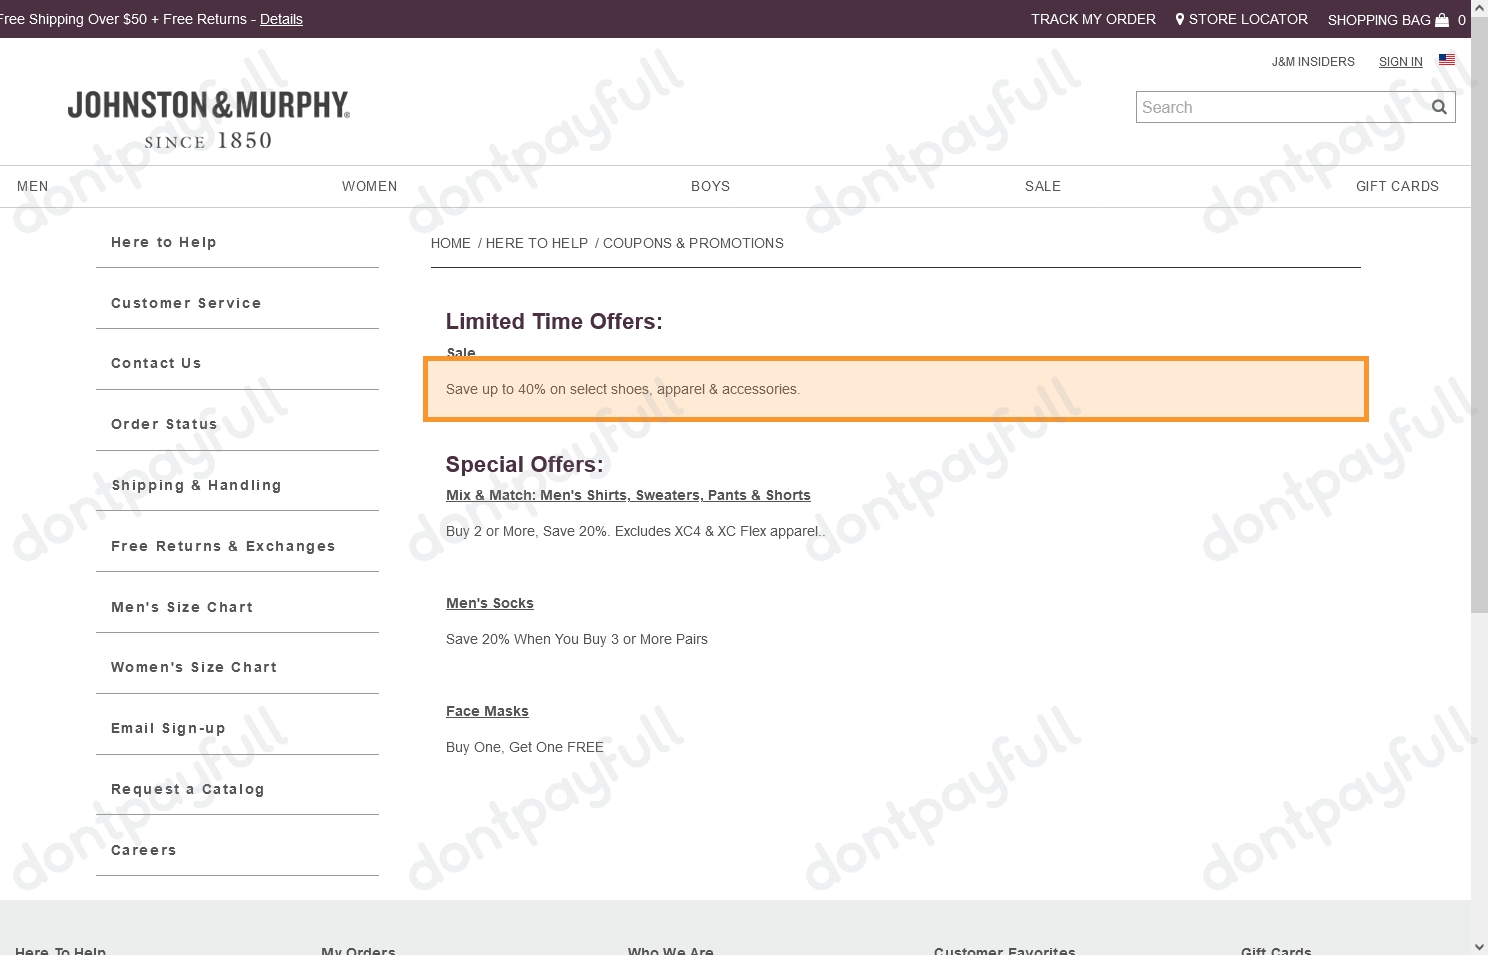Open Shipping & Handling in sidebar
This screenshot has height=955, width=1488.
(196, 485)
